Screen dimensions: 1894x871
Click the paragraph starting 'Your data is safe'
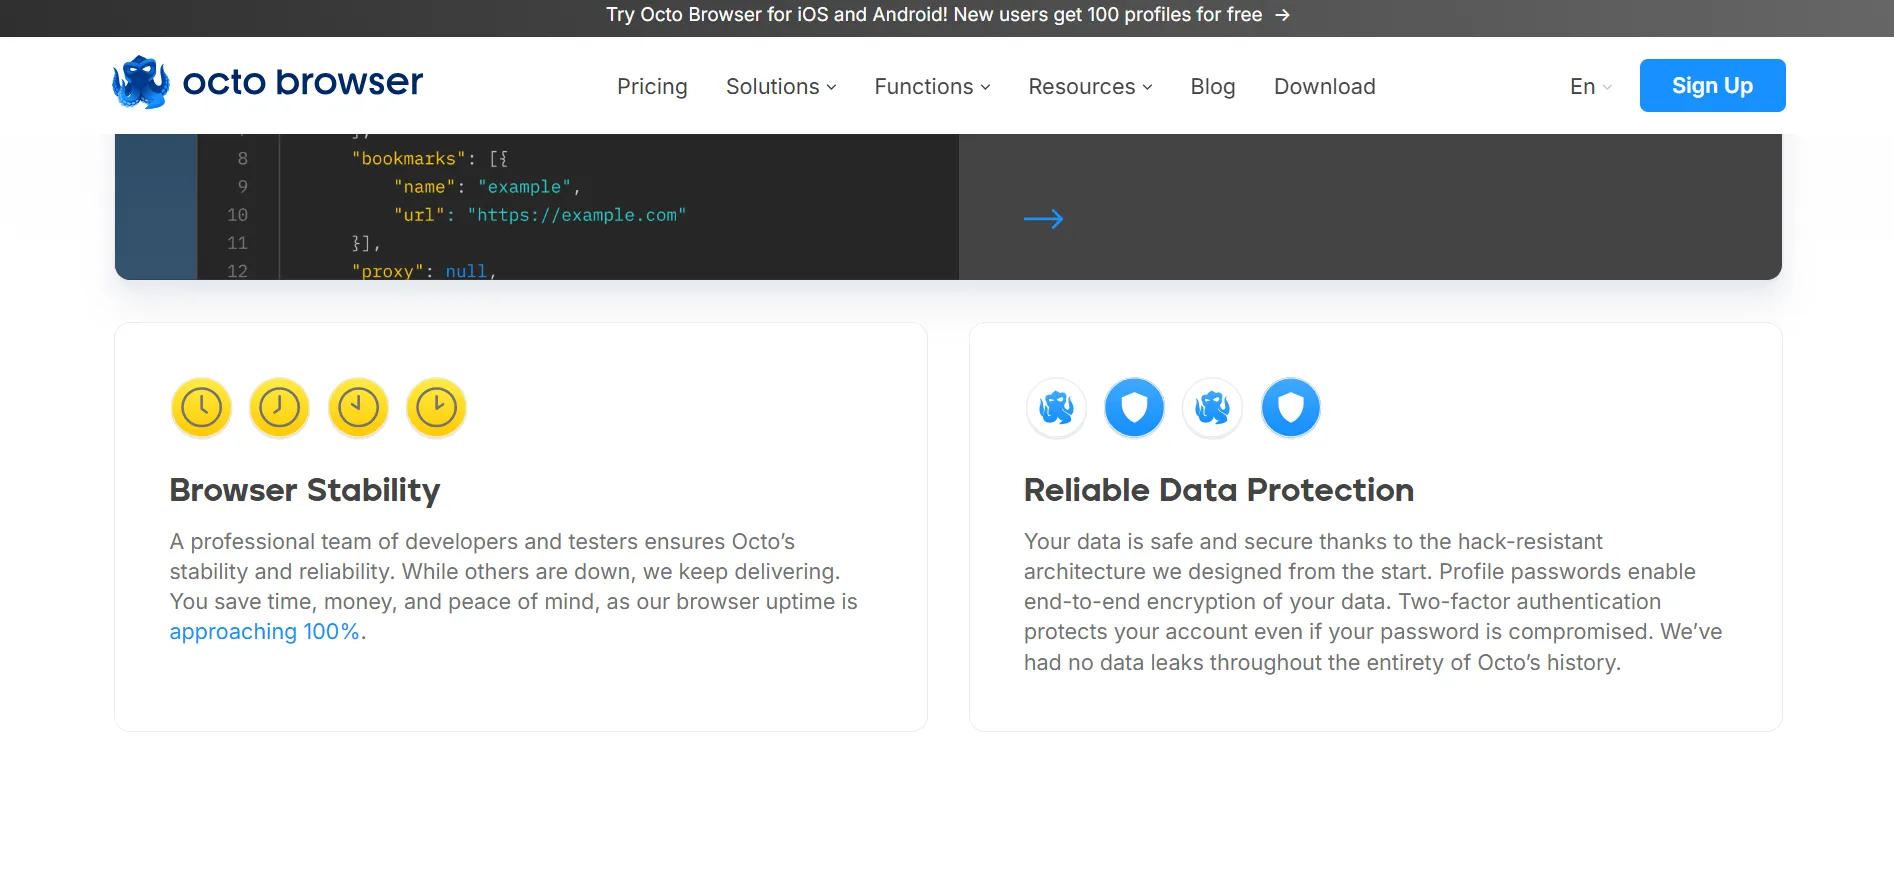click(x=1373, y=602)
